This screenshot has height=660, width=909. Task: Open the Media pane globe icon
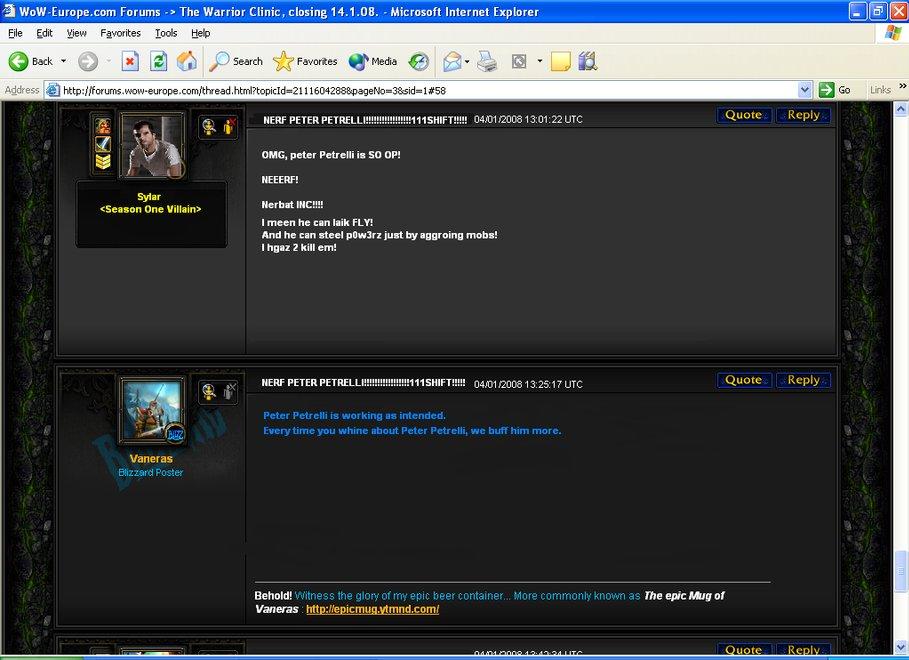coord(373,61)
